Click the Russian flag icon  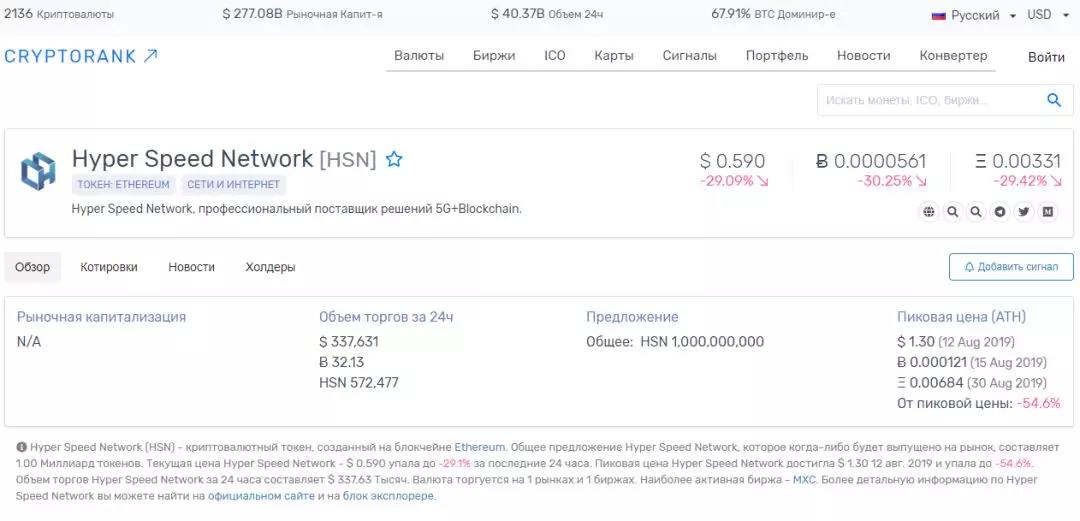938,15
